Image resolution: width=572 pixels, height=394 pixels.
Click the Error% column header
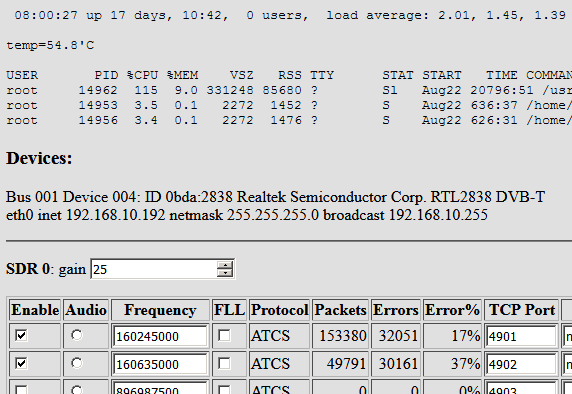pos(452,310)
